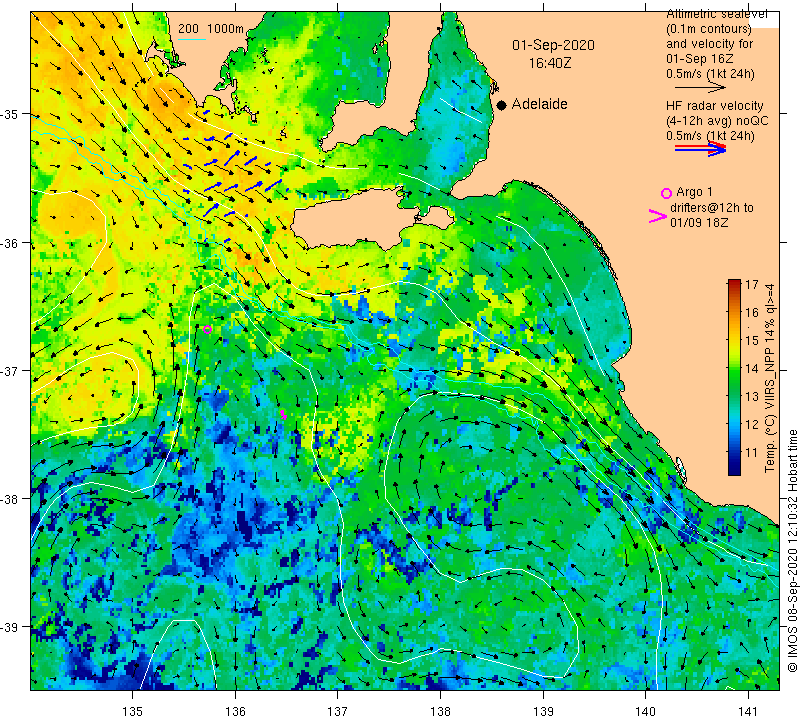Click the 135 longitude axis label
This screenshot has width=800, height=720.
click(x=133, y=711)
